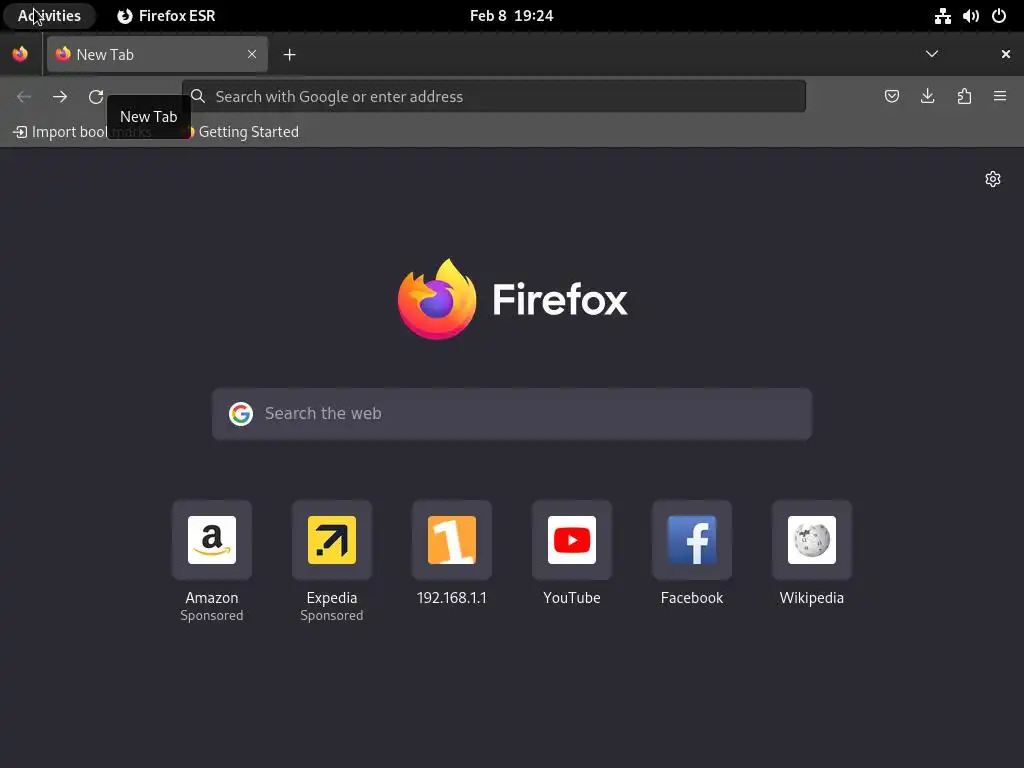Screen dimensions: 1024x768
Task: Open the Firefox View pinned icon
Action: pyautogui.click(x=20, y=54)
